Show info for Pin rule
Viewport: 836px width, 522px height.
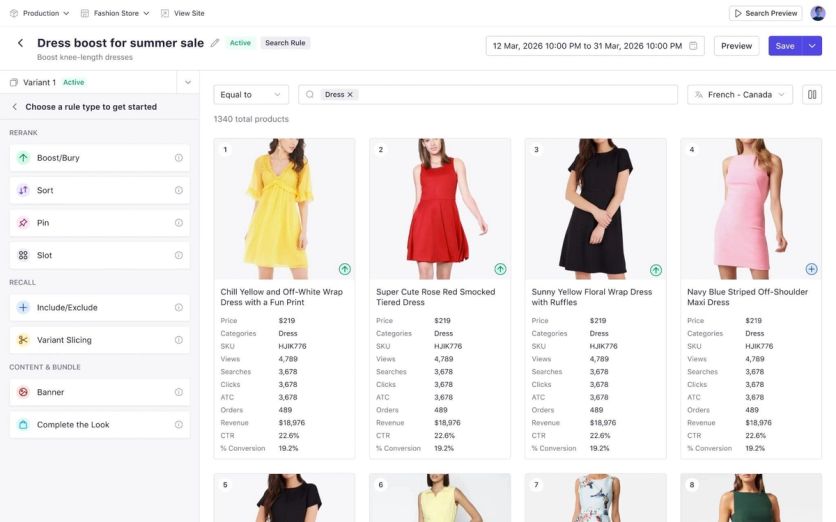179,223
